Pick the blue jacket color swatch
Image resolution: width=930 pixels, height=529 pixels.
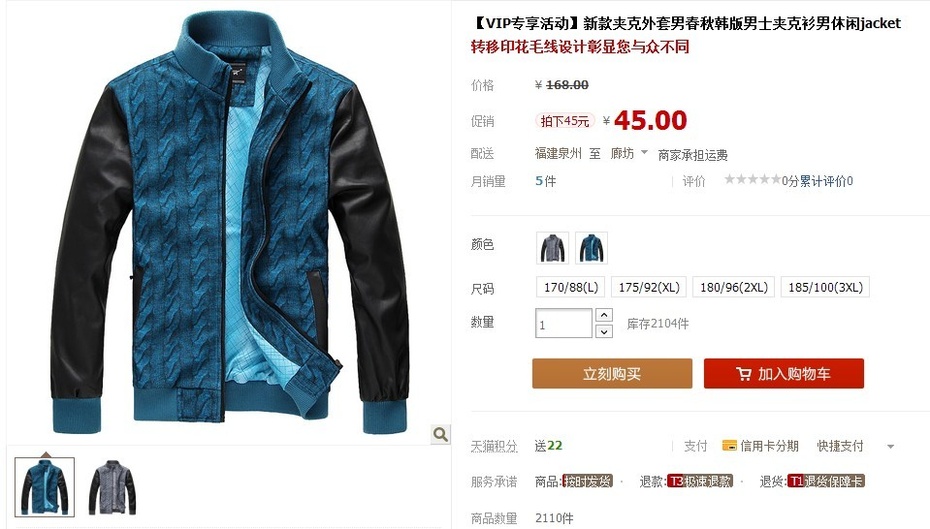click(591, 248)
